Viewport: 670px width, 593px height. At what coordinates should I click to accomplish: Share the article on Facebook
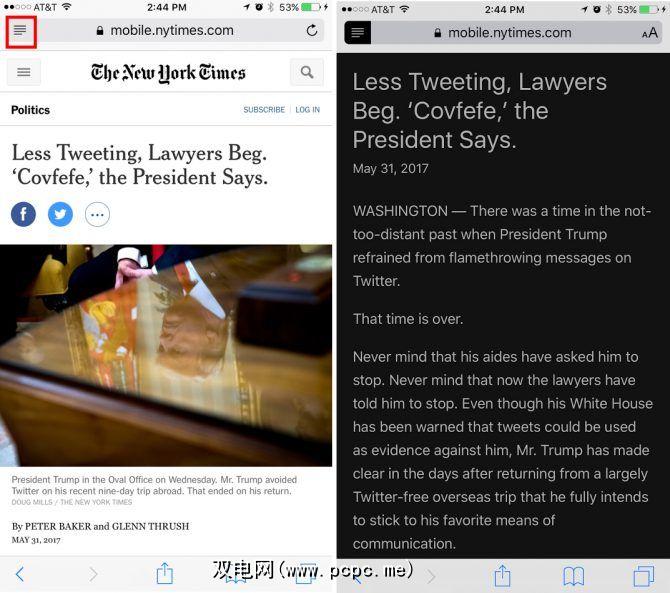pyautogui.click(x=23, y=214)
